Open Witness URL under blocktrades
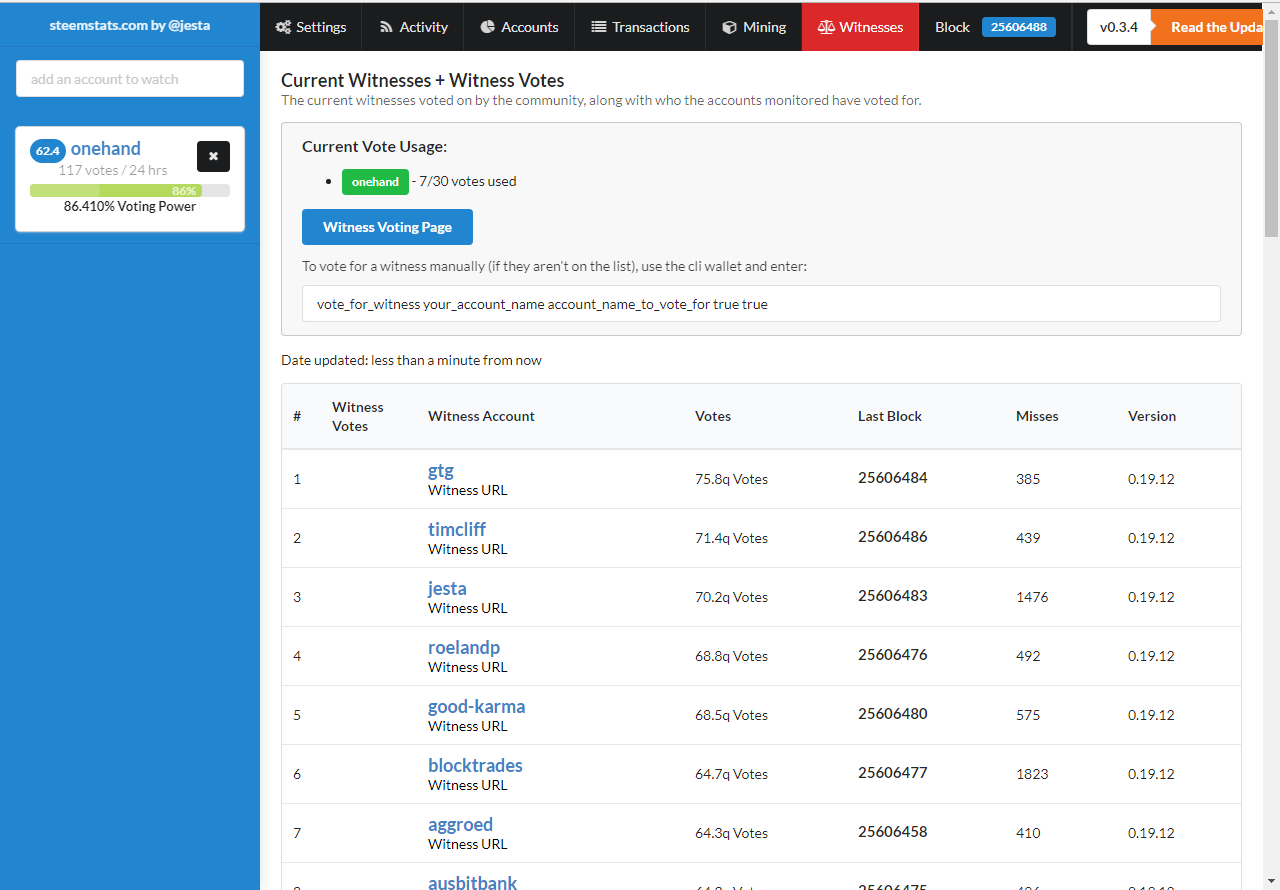This screenshot has height=890, width=1280. tap(467, 785)
